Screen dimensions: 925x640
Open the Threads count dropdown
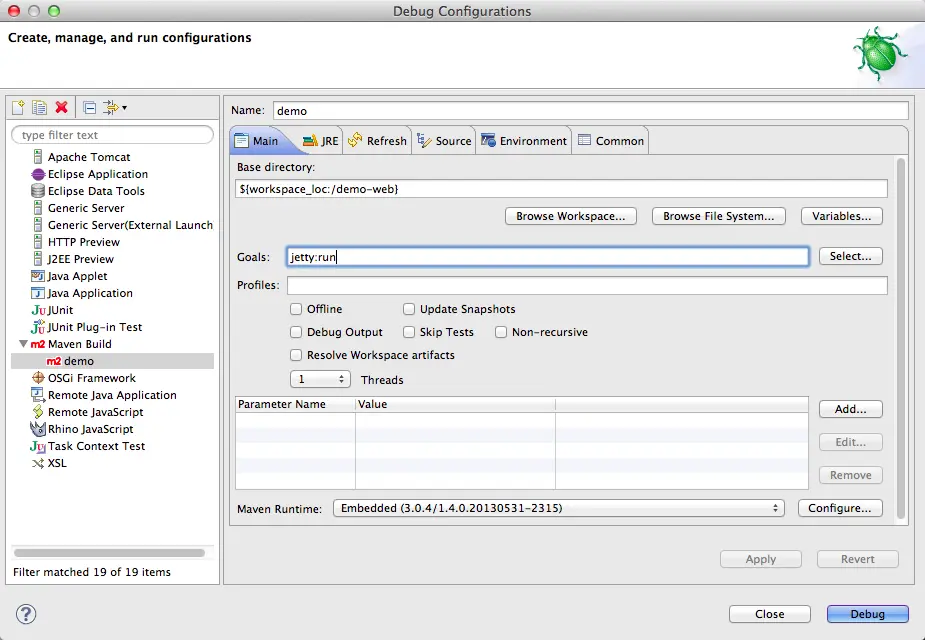(320, 379)
